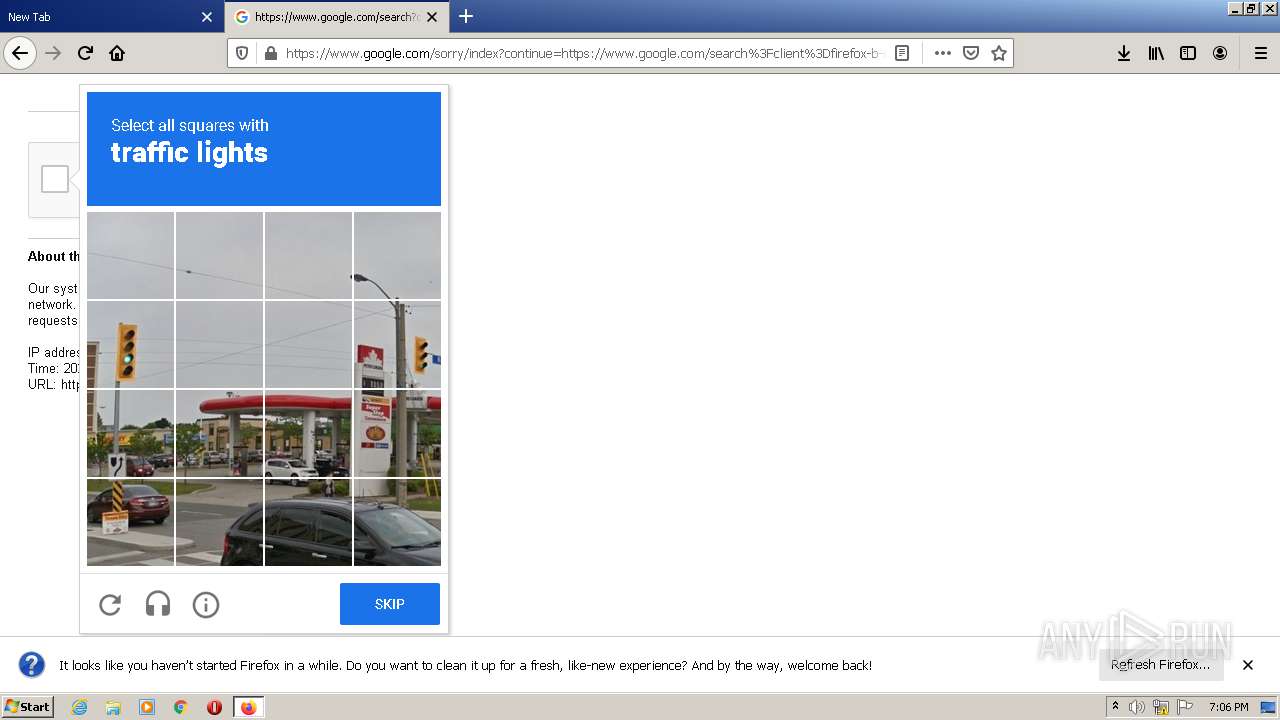
Task: Select bottom-right tile with car windshield
Action: 397,522
